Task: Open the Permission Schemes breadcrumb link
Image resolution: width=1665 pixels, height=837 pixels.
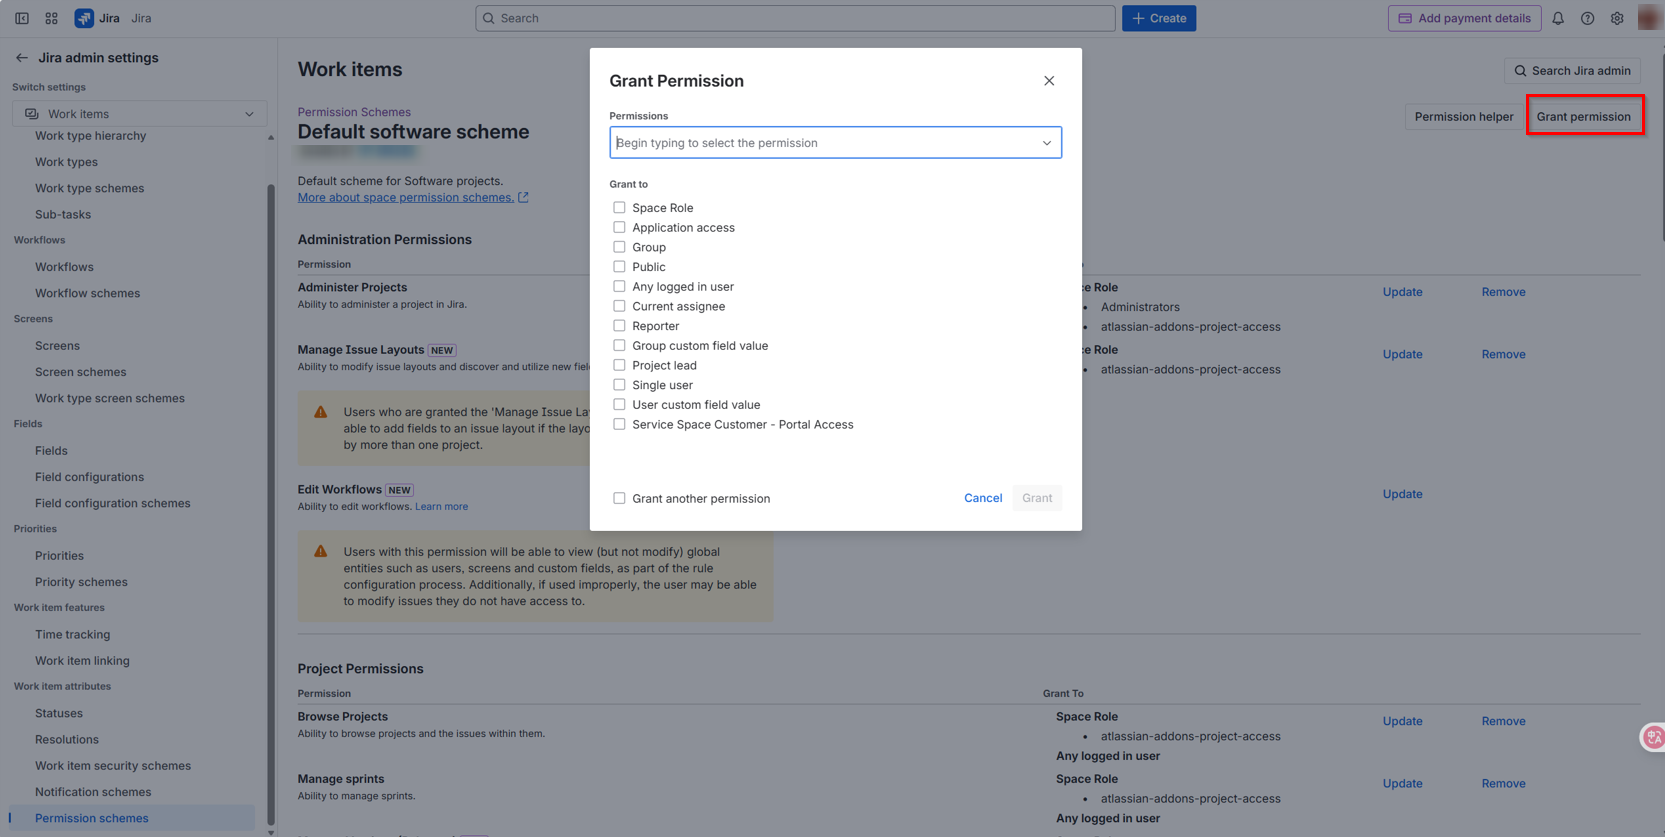Action: (354, 112)
